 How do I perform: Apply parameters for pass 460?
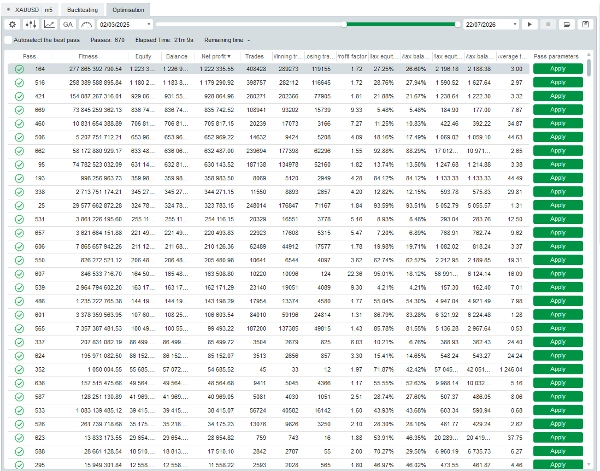(x=558, y=124)
